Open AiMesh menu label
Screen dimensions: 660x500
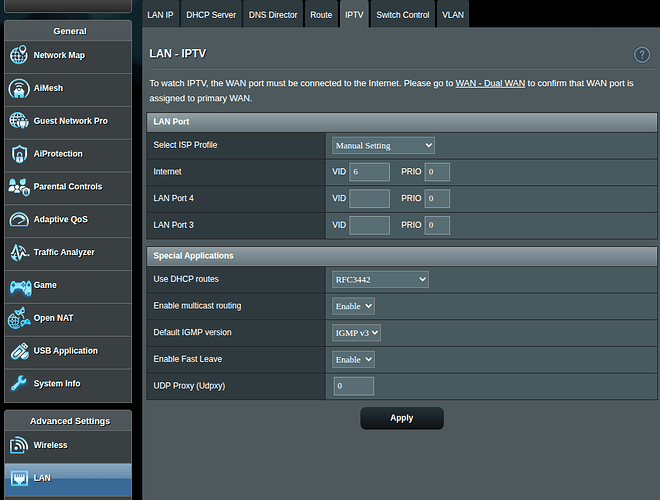point(48,88)
